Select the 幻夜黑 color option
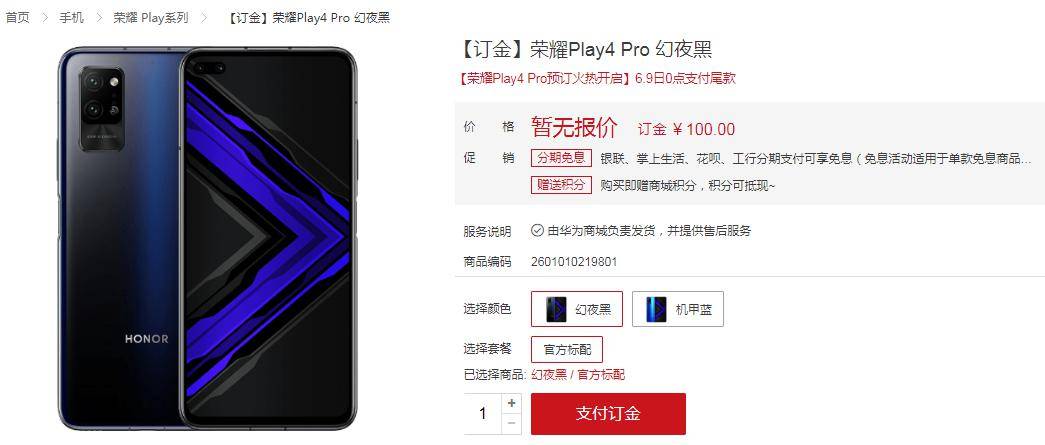1045x445 pixels. pos(577,309)
